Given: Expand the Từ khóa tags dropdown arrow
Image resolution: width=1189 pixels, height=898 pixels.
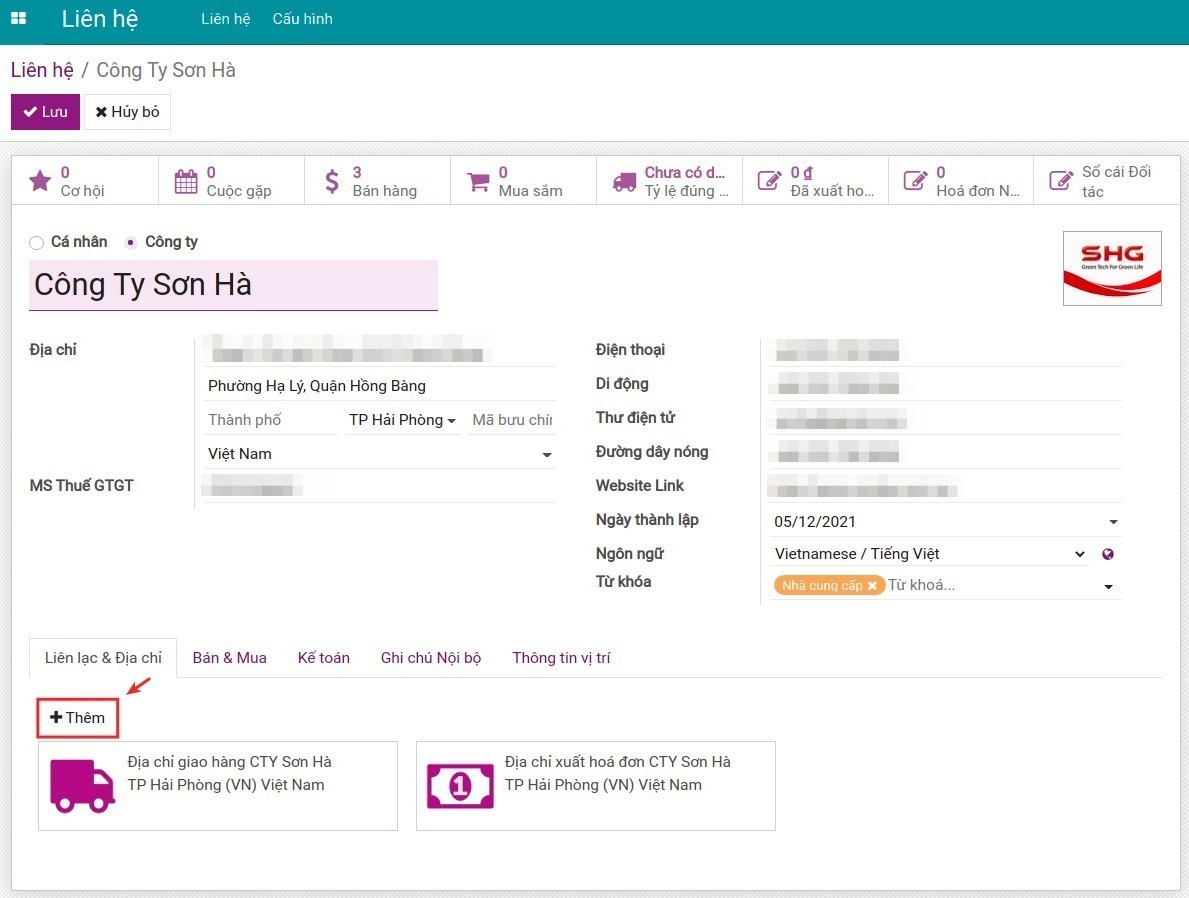Looking at the screenshot, I should click(1109, 586).
